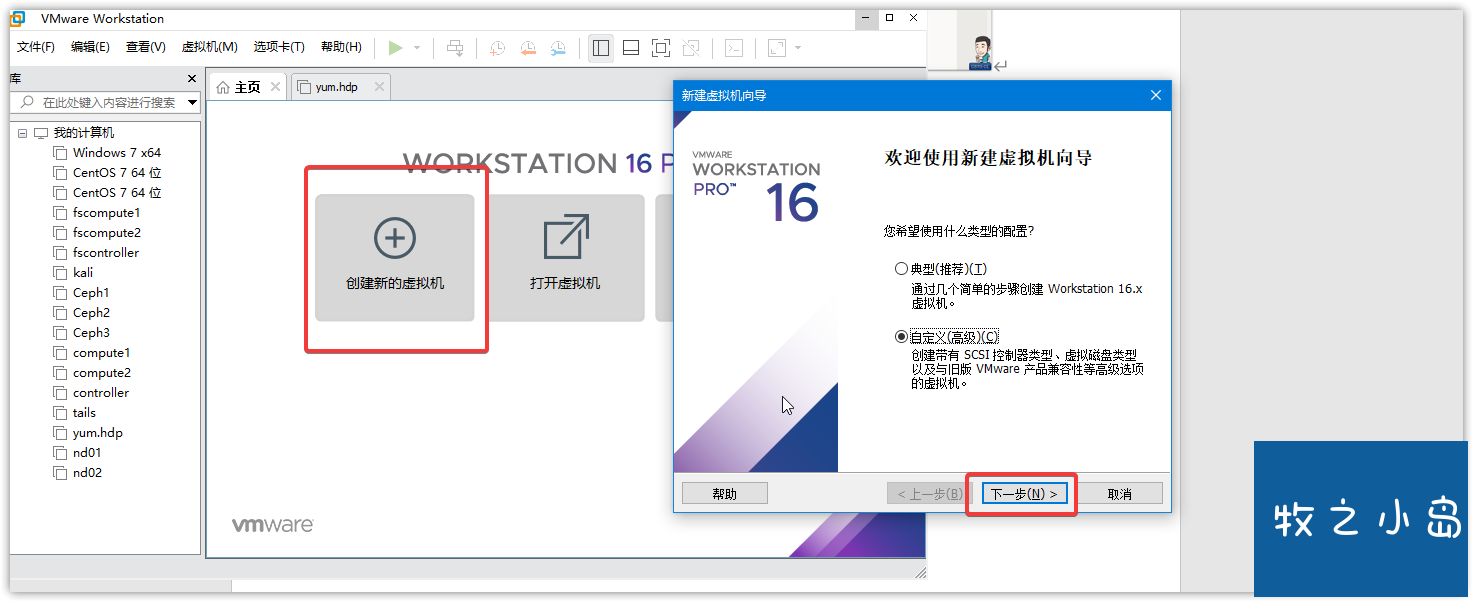Screen dimensions: 1473x602
Task: Switch to the yum.hdp tab
Action: (341, 87)
